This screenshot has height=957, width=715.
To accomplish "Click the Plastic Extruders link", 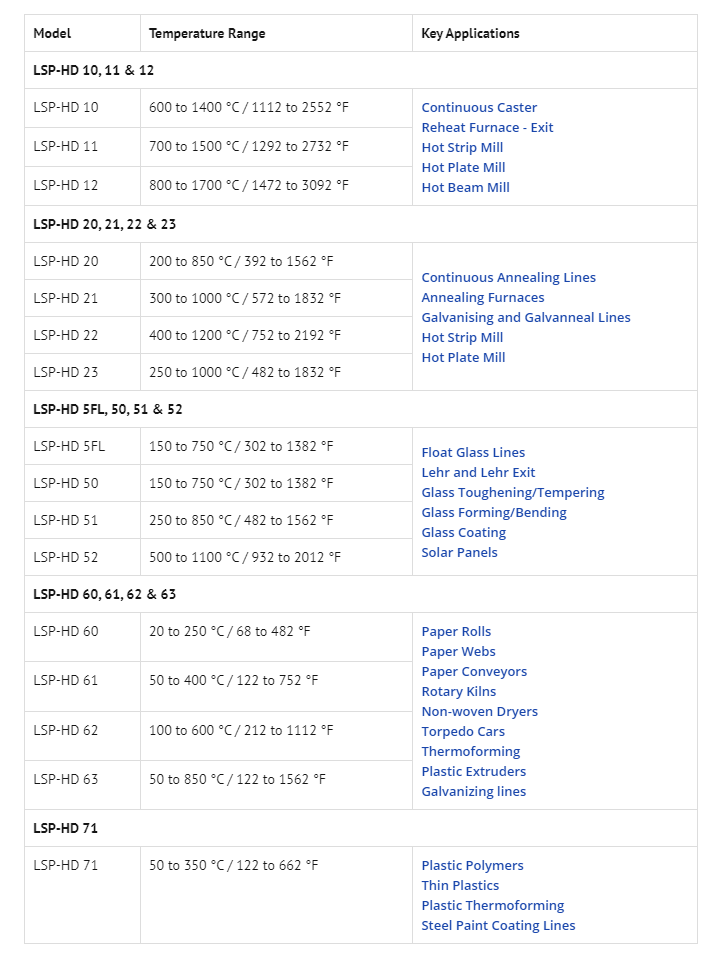I will [x=473, y=772].
